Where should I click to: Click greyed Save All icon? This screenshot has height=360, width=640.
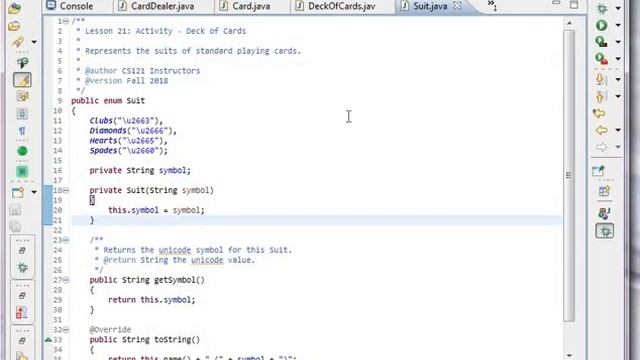pyautogui.click(x=15, y=226)
